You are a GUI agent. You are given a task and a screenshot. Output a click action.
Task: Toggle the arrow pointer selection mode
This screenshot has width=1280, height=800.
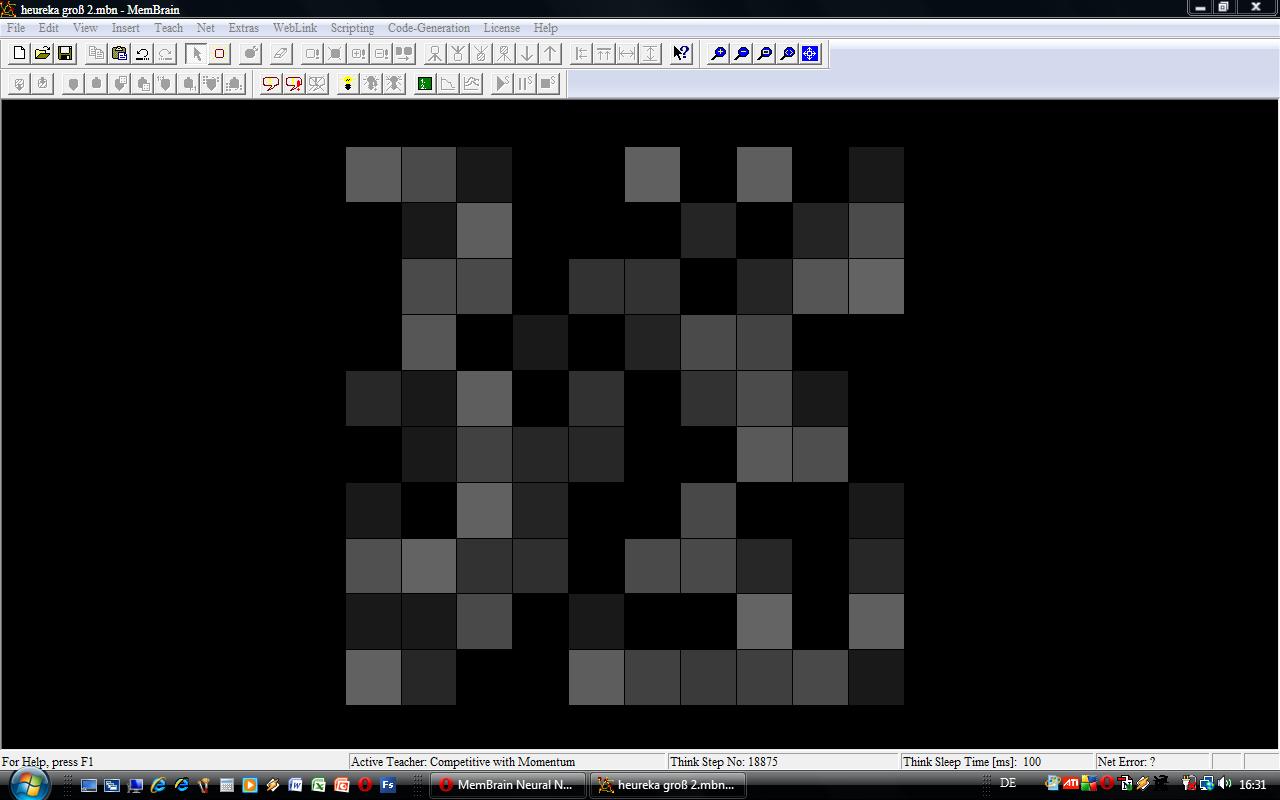(x=196, y=54)
